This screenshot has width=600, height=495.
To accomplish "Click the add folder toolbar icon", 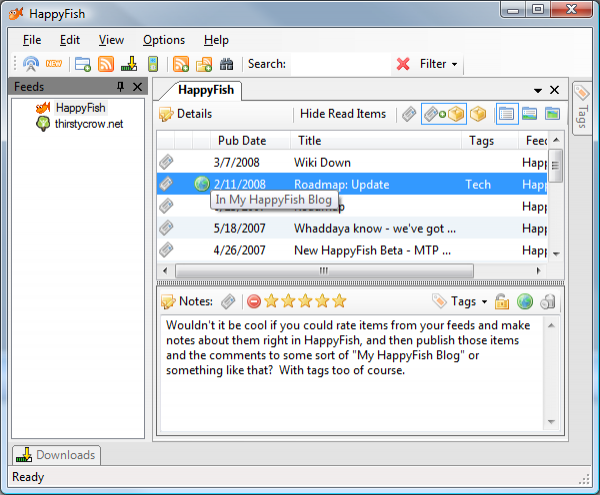I will pyautogui.click(x=83, y=64).
